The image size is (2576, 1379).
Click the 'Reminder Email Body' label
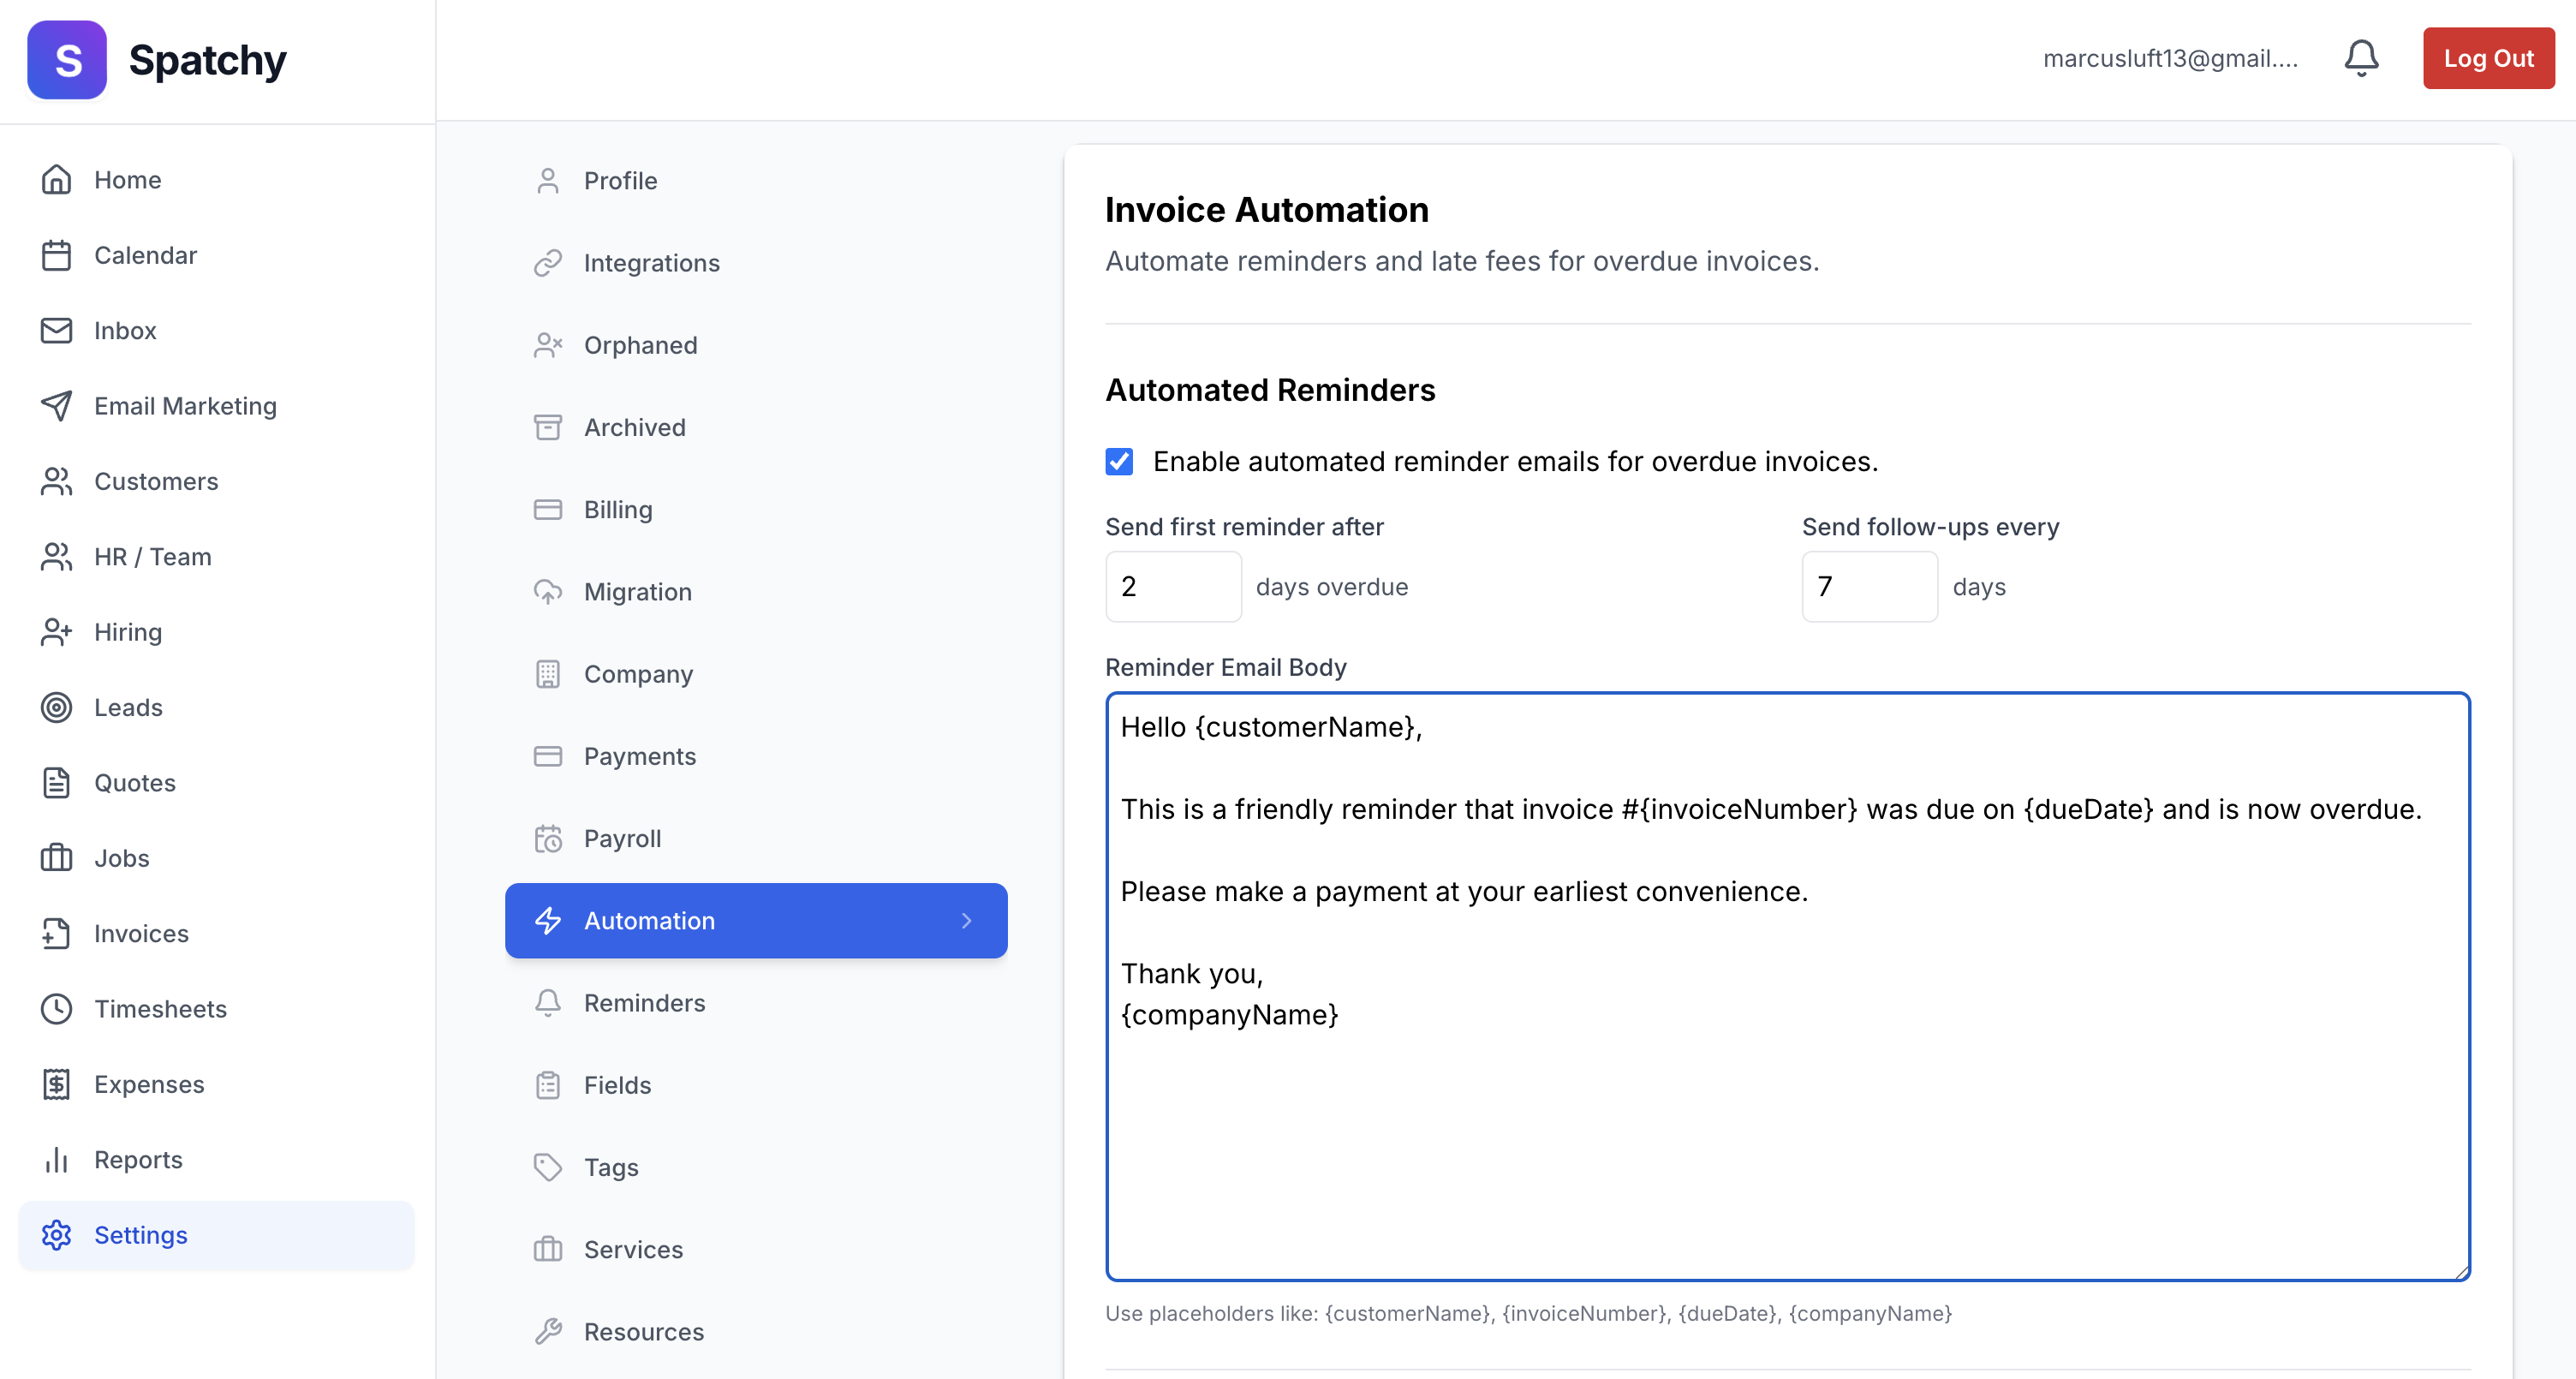(1225, 667)
